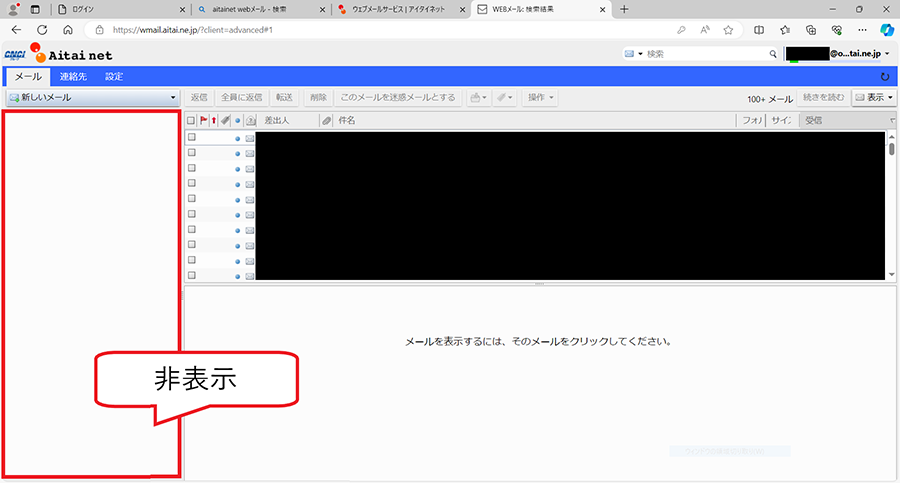The image size is (900, 483).
Task: Click the refresh icon in blue bar
Action: coord(885,77)
